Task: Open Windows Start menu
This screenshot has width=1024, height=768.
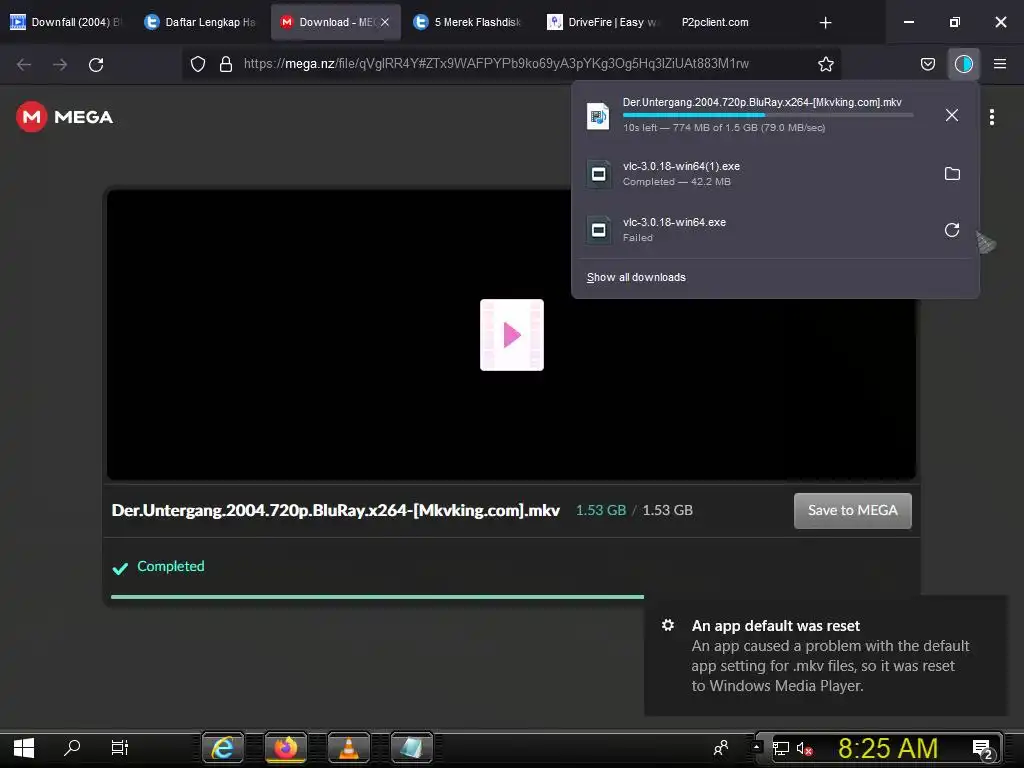Action: (24, 748)
